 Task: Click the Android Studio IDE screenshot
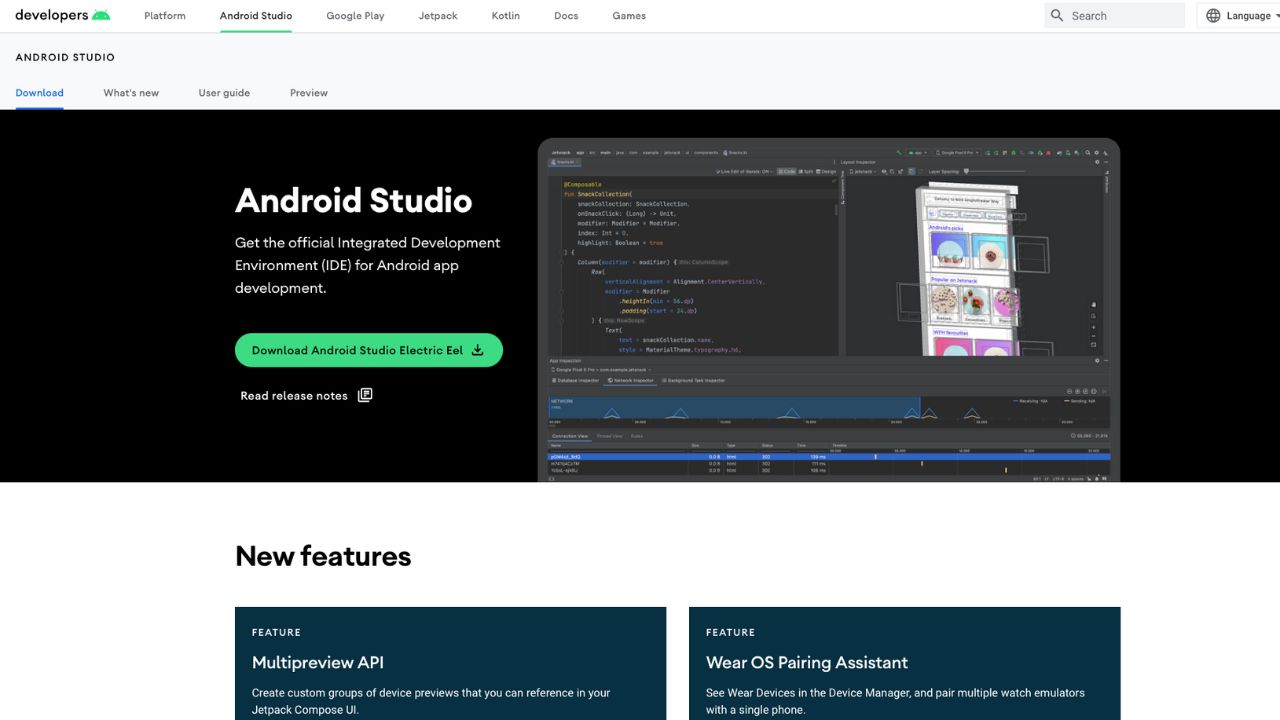[829, 310]
